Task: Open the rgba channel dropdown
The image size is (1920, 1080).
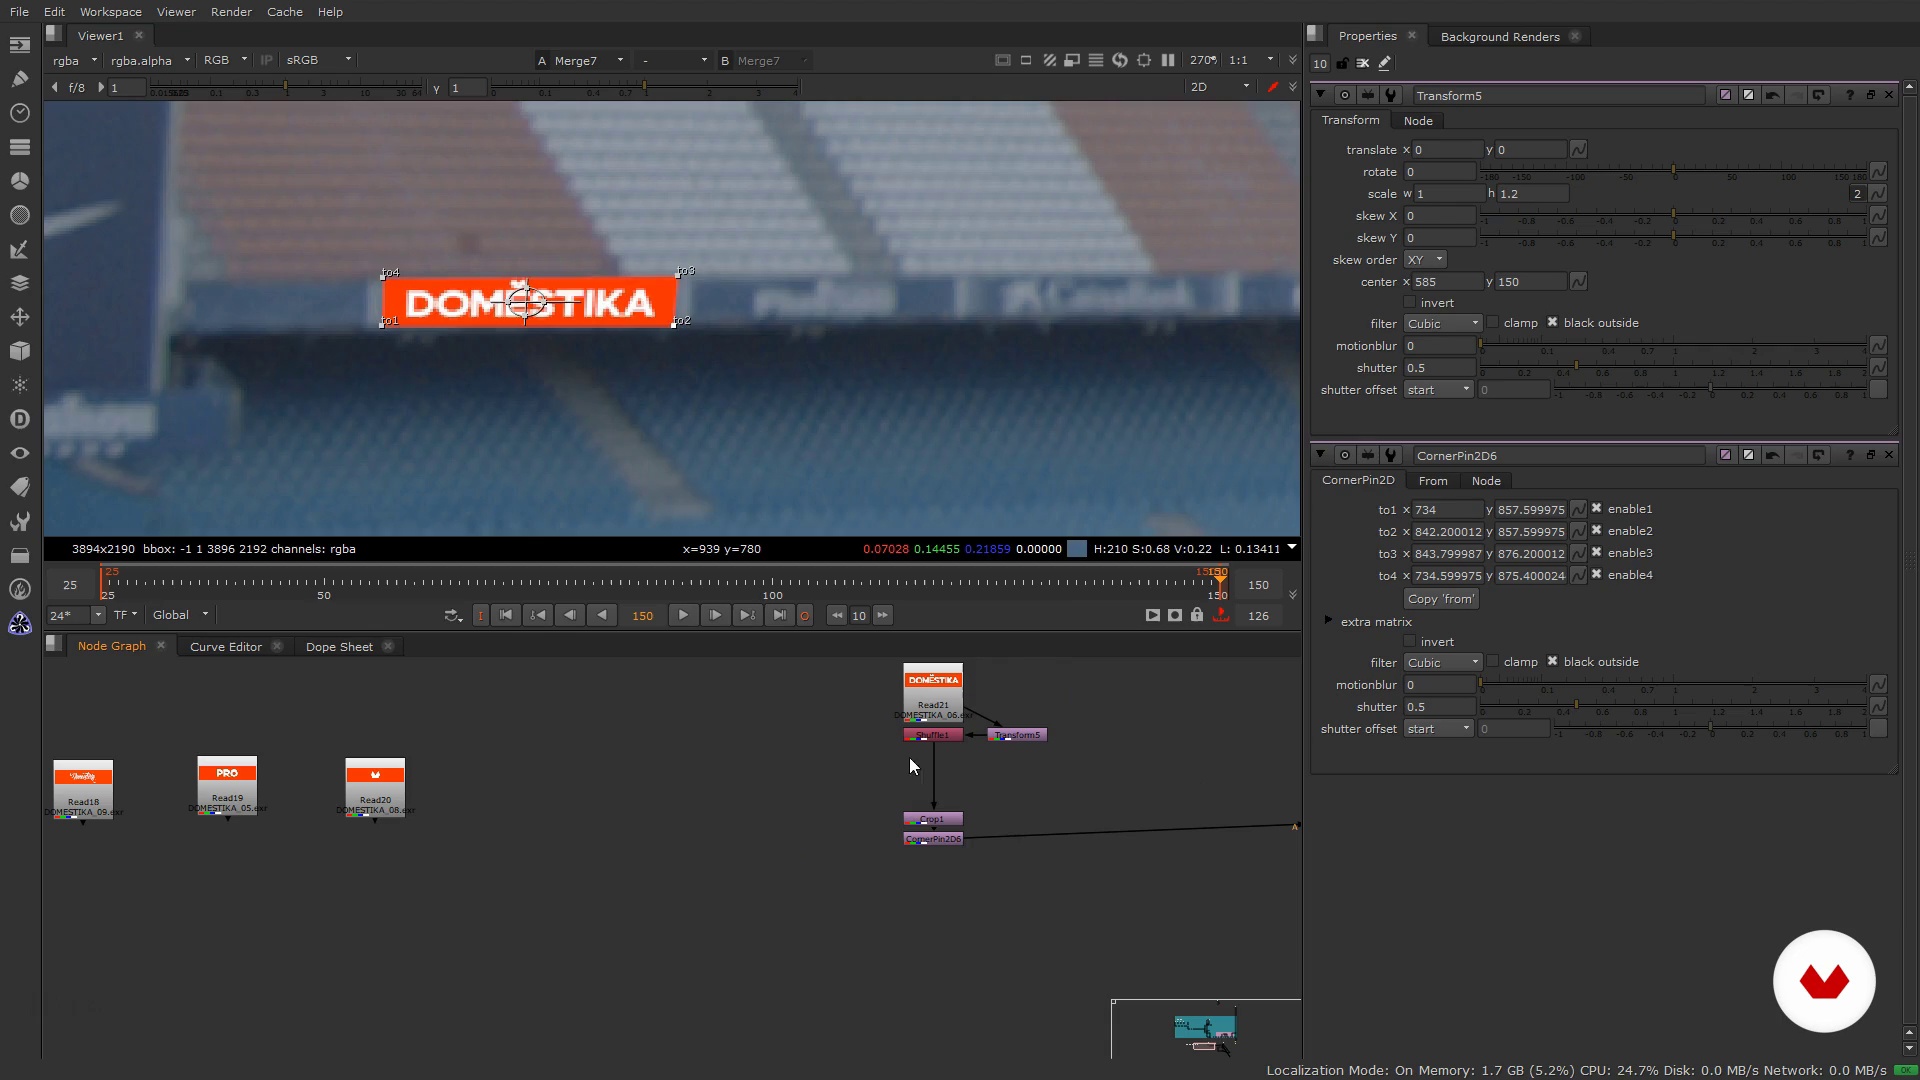Action: [74, 60]
